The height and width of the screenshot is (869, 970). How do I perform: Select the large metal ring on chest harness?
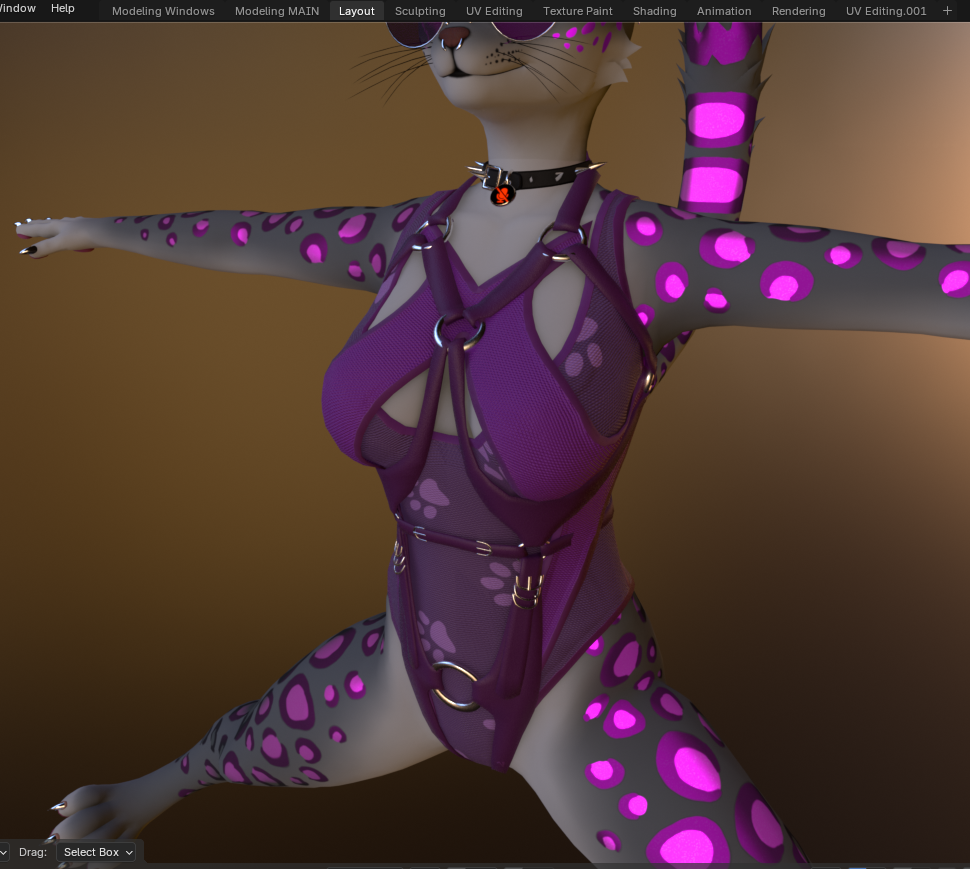[459, 333]
